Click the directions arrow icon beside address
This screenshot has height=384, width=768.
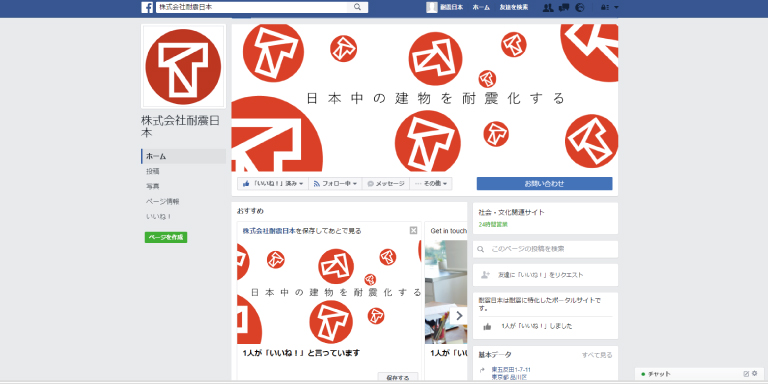483,370
